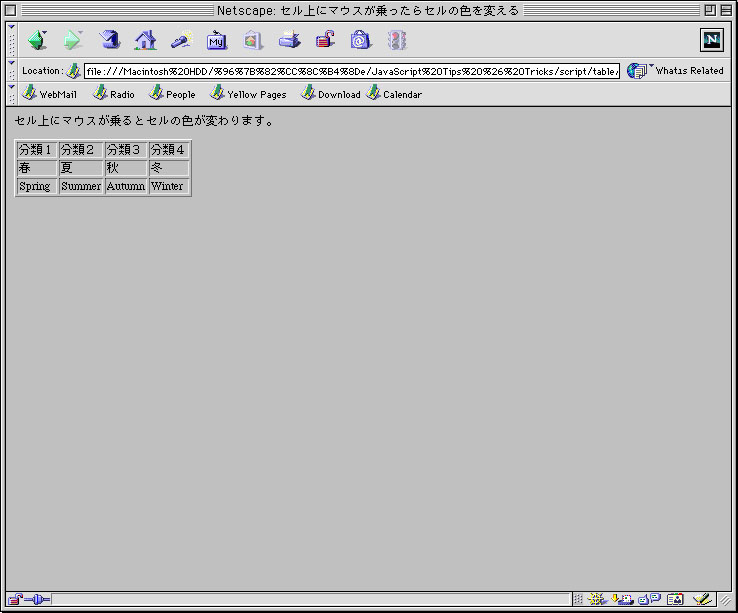Open the Address Book component icon

point(675,599)
